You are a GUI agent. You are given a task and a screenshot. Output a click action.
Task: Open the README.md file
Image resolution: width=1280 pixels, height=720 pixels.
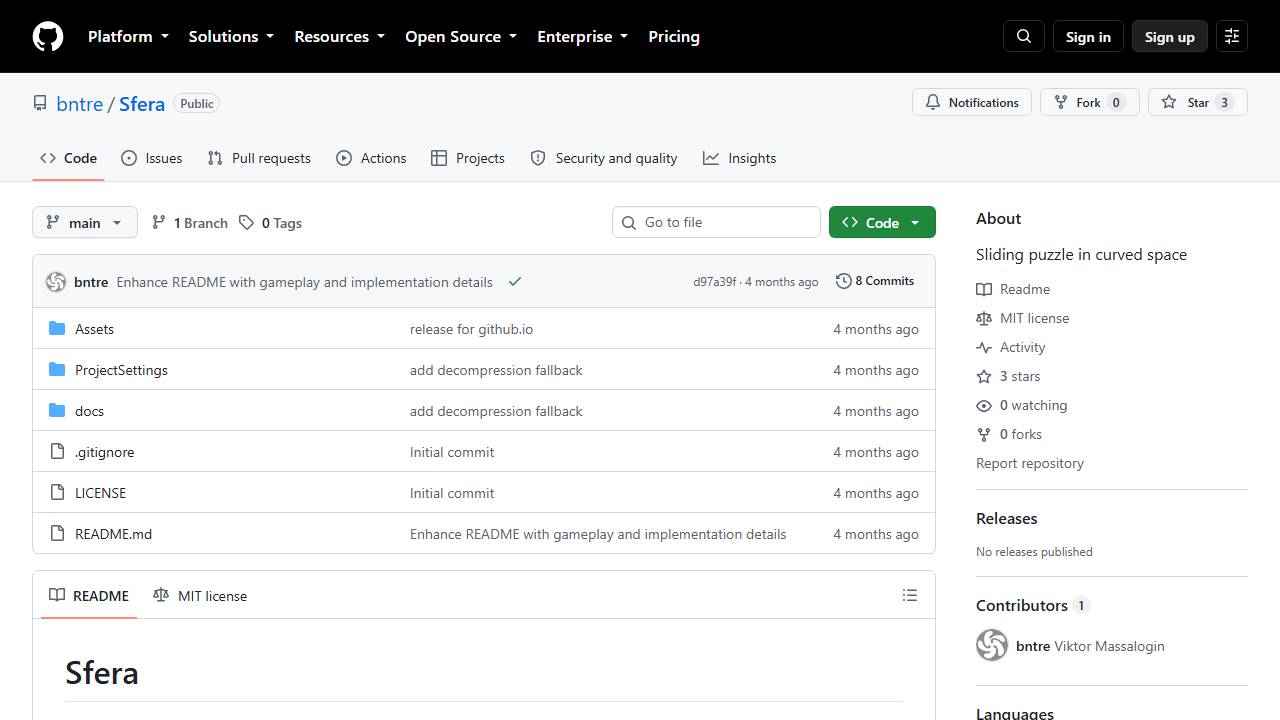pos(113,534)
